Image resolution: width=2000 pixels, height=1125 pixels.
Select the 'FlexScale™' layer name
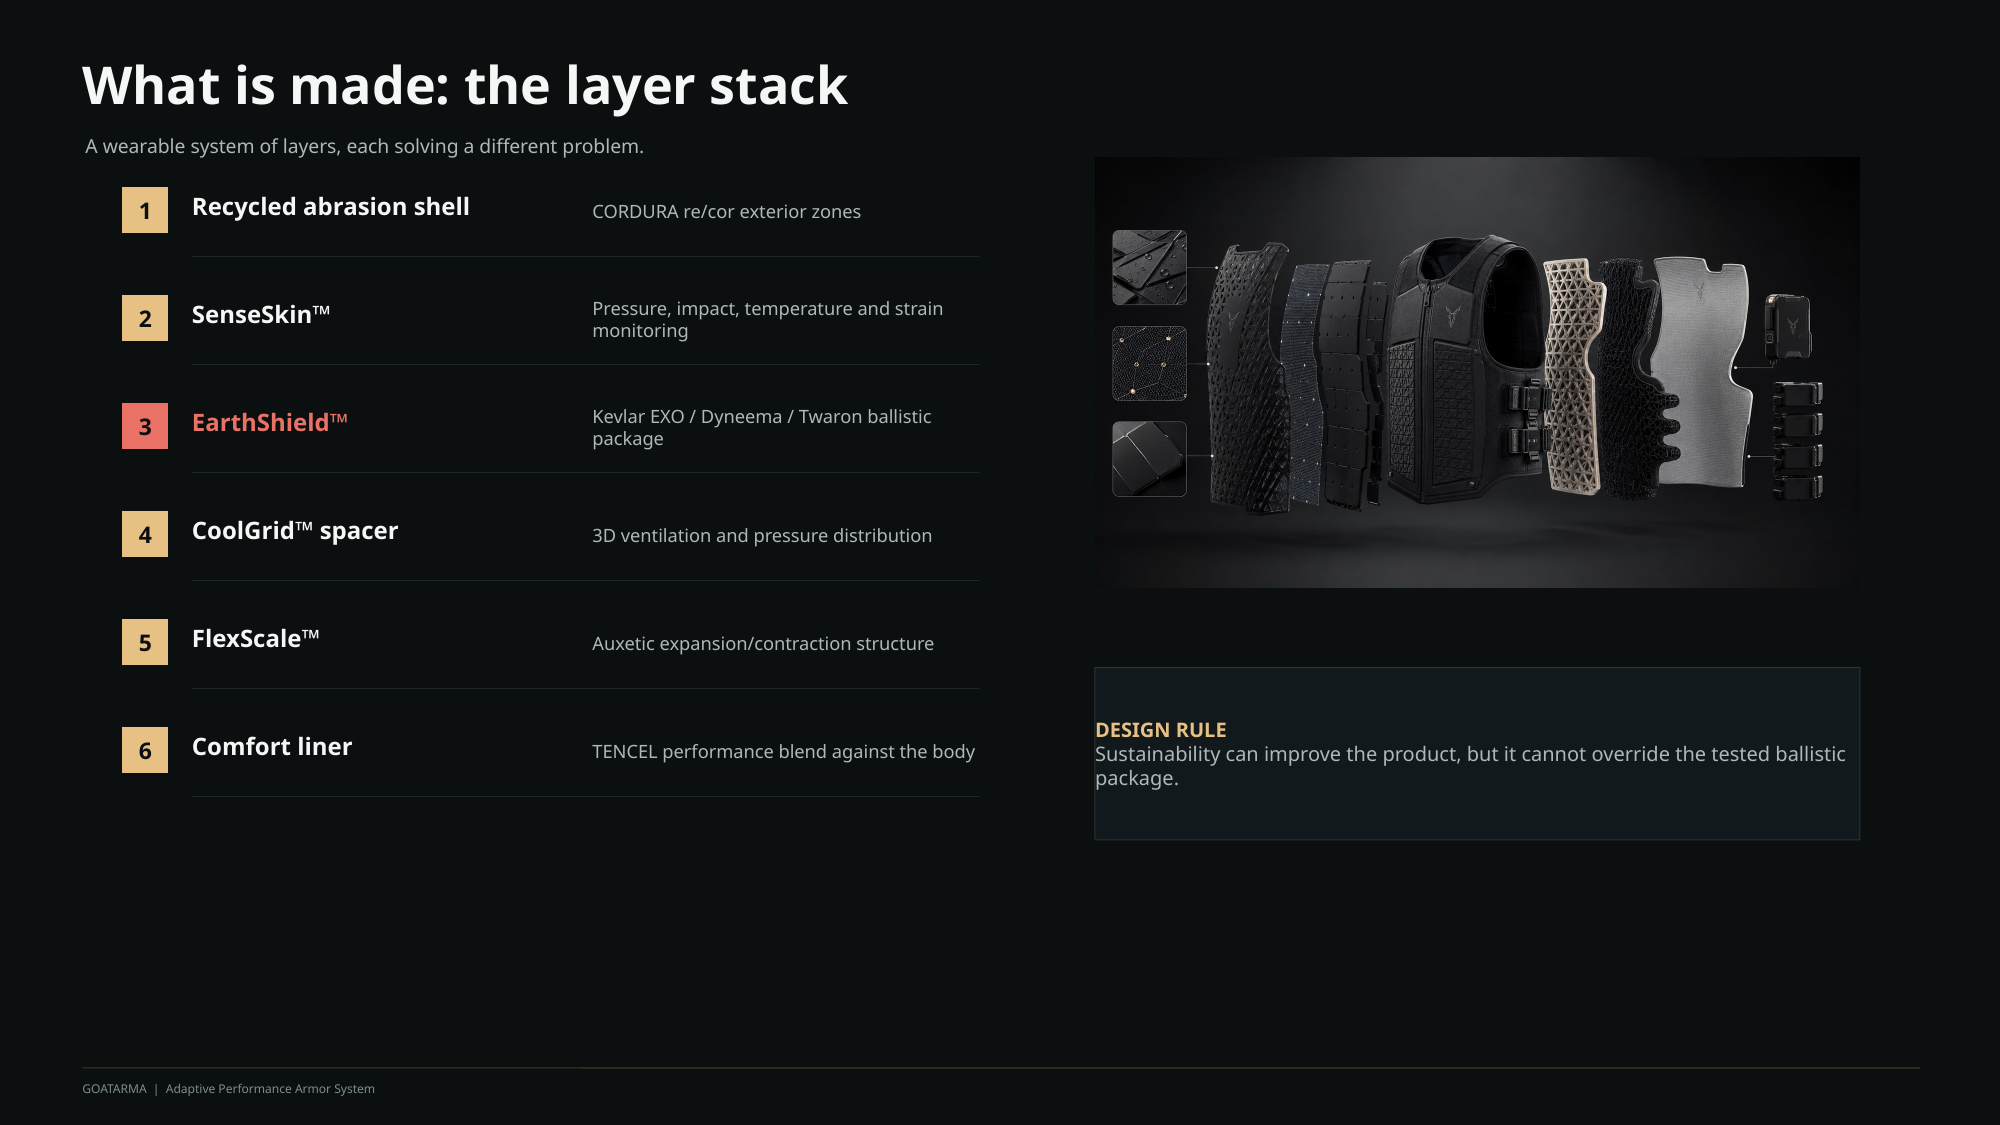coord(256,639)
